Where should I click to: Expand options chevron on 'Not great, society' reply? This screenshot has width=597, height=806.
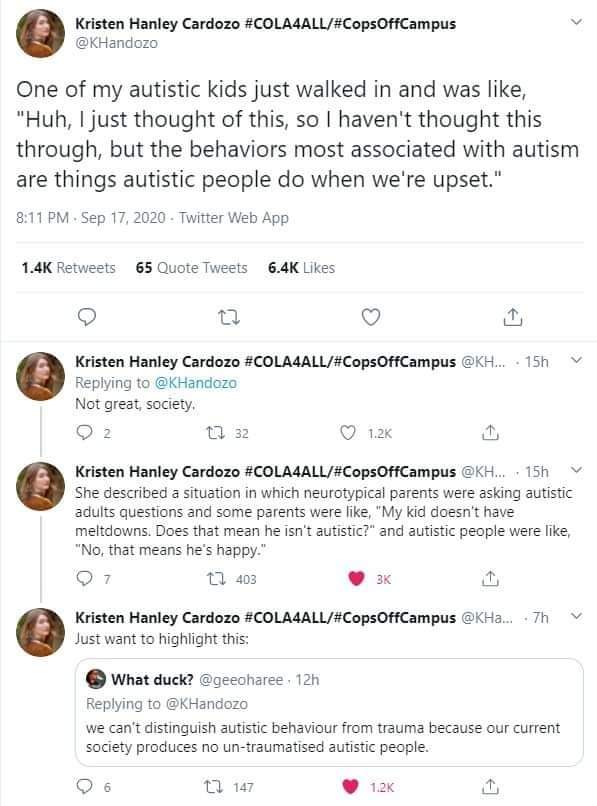pyautogui.click(x=577, y=360)
